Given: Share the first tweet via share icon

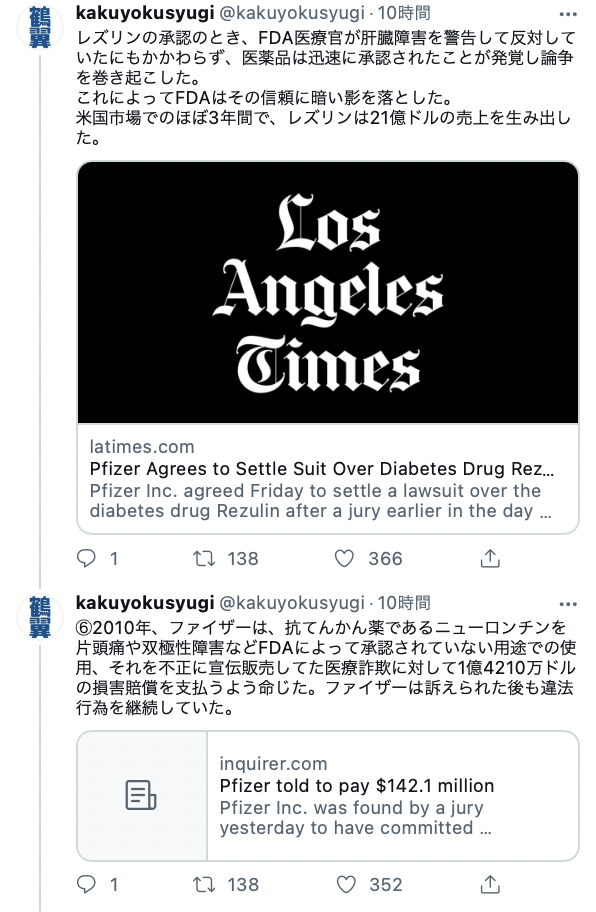Looking at the screenshot, I should [490, 558].
